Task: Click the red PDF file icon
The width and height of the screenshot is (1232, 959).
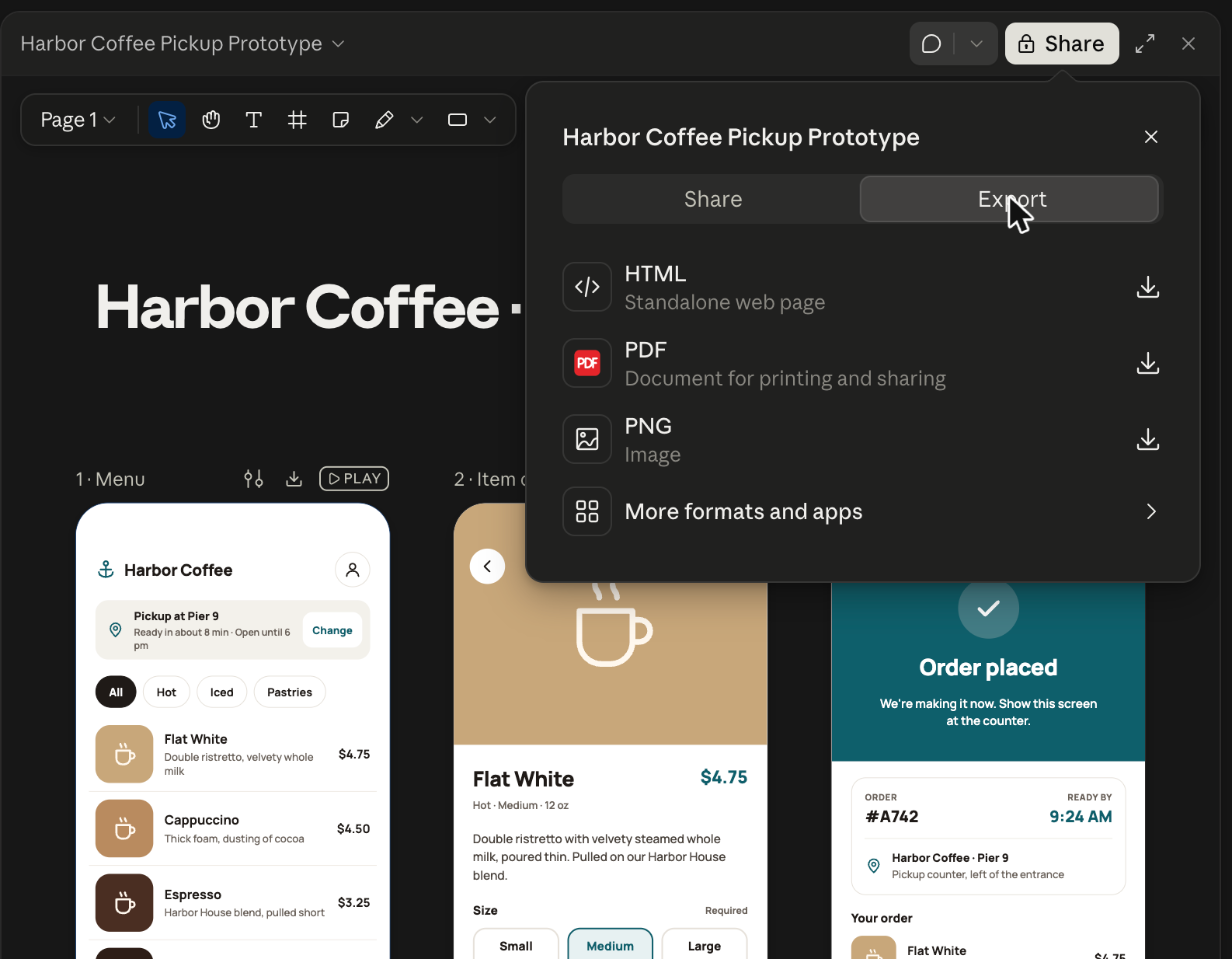Action: pos(587,363)
